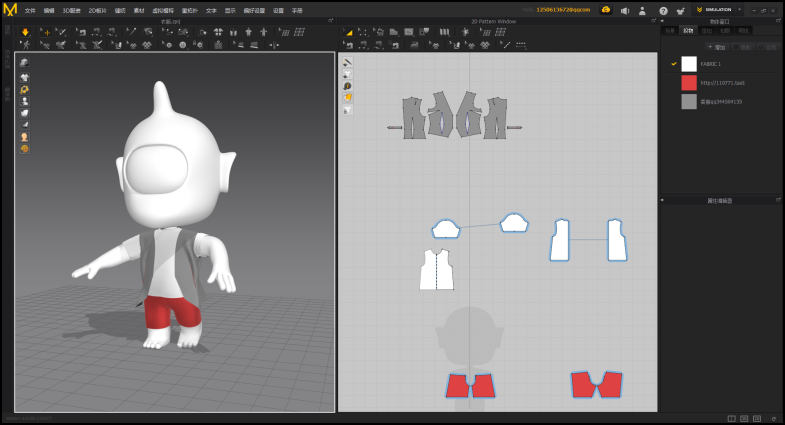Select the red fabric color swatch

[x=689, y=83]
